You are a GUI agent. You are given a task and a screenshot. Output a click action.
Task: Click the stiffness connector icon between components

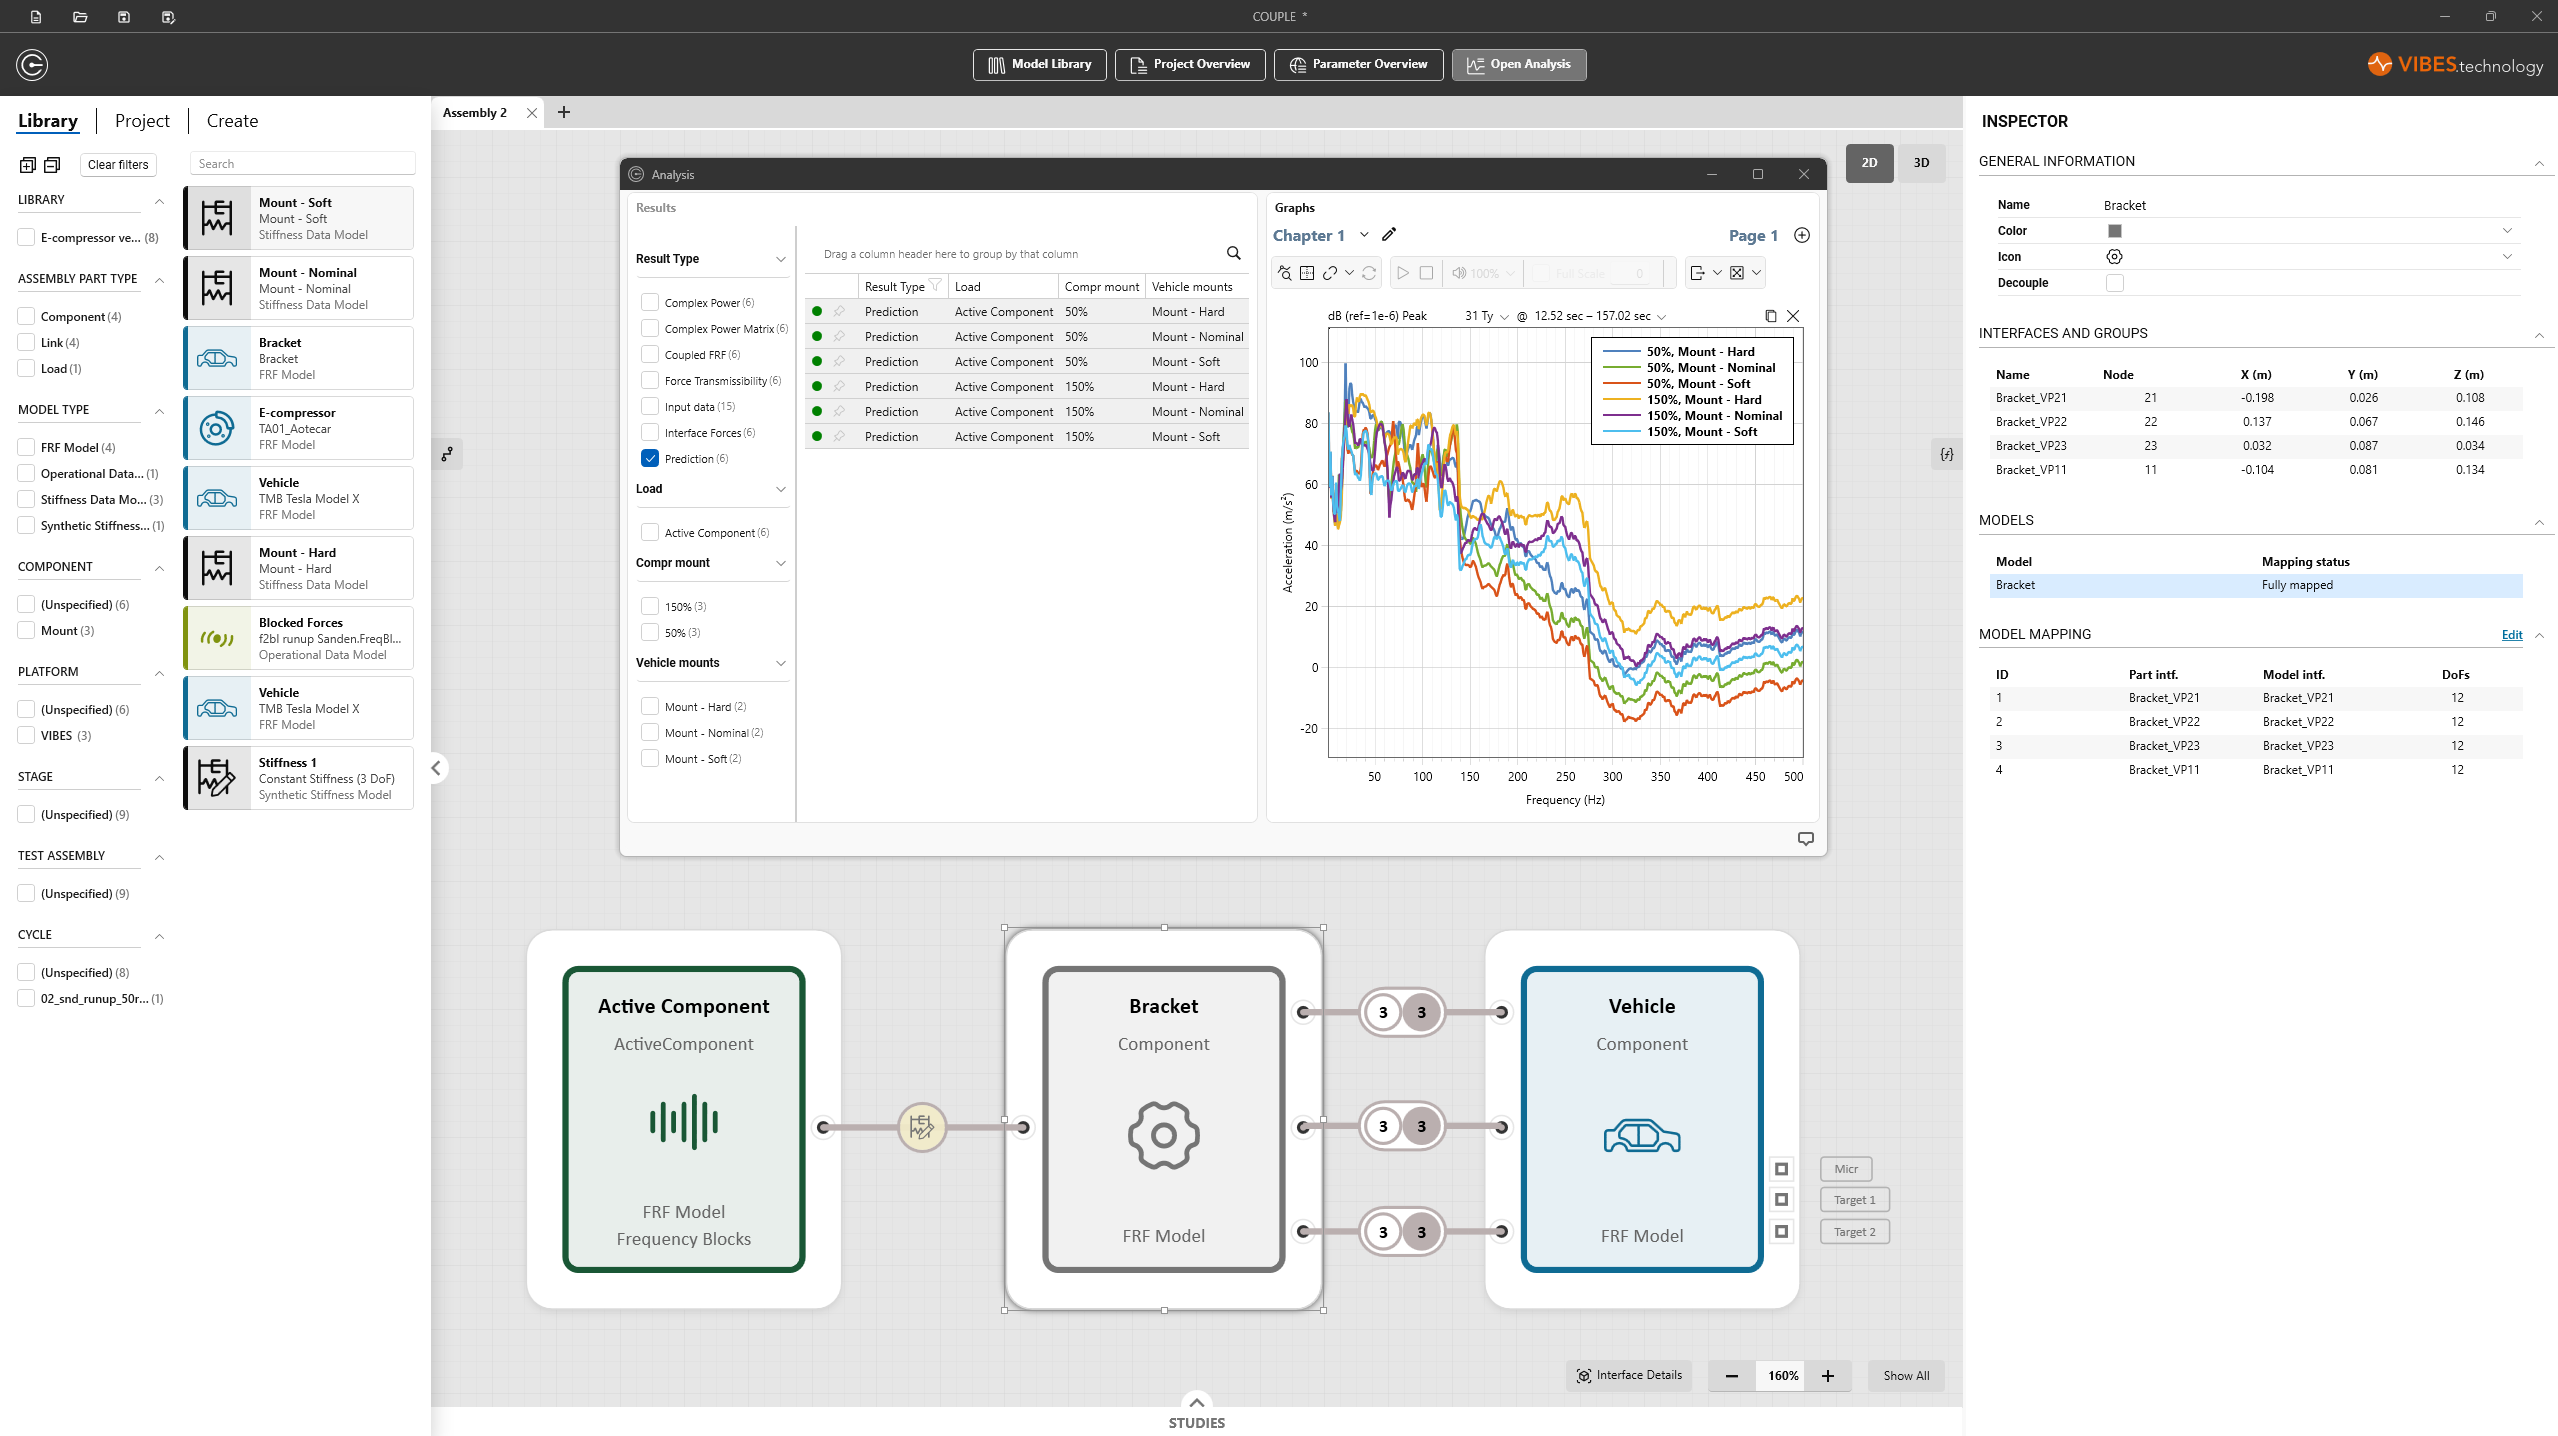(921, 1127)
